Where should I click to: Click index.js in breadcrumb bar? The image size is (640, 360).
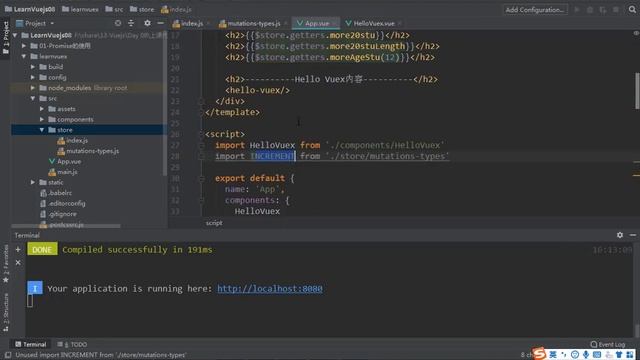tap(176, 9)
